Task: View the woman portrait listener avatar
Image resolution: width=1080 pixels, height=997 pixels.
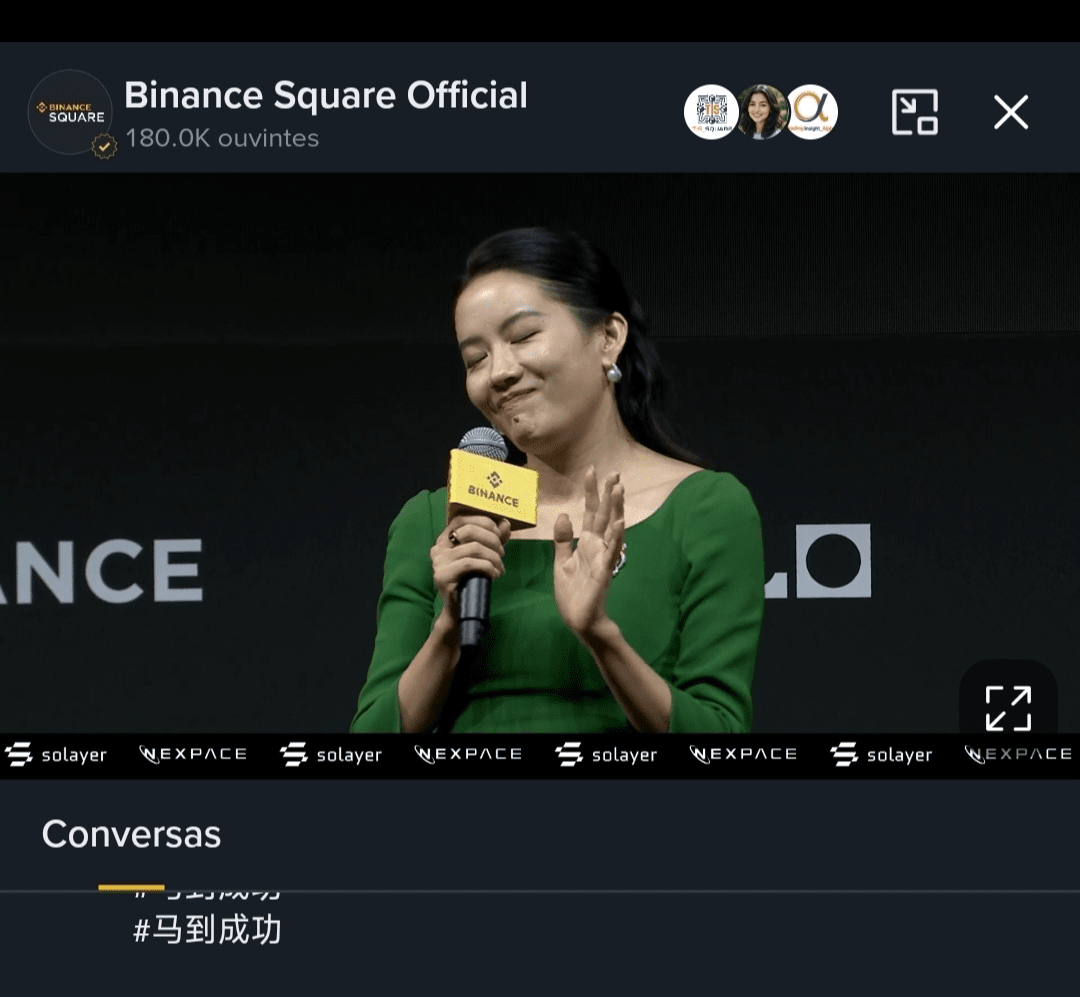Action: tap(761, 112)
